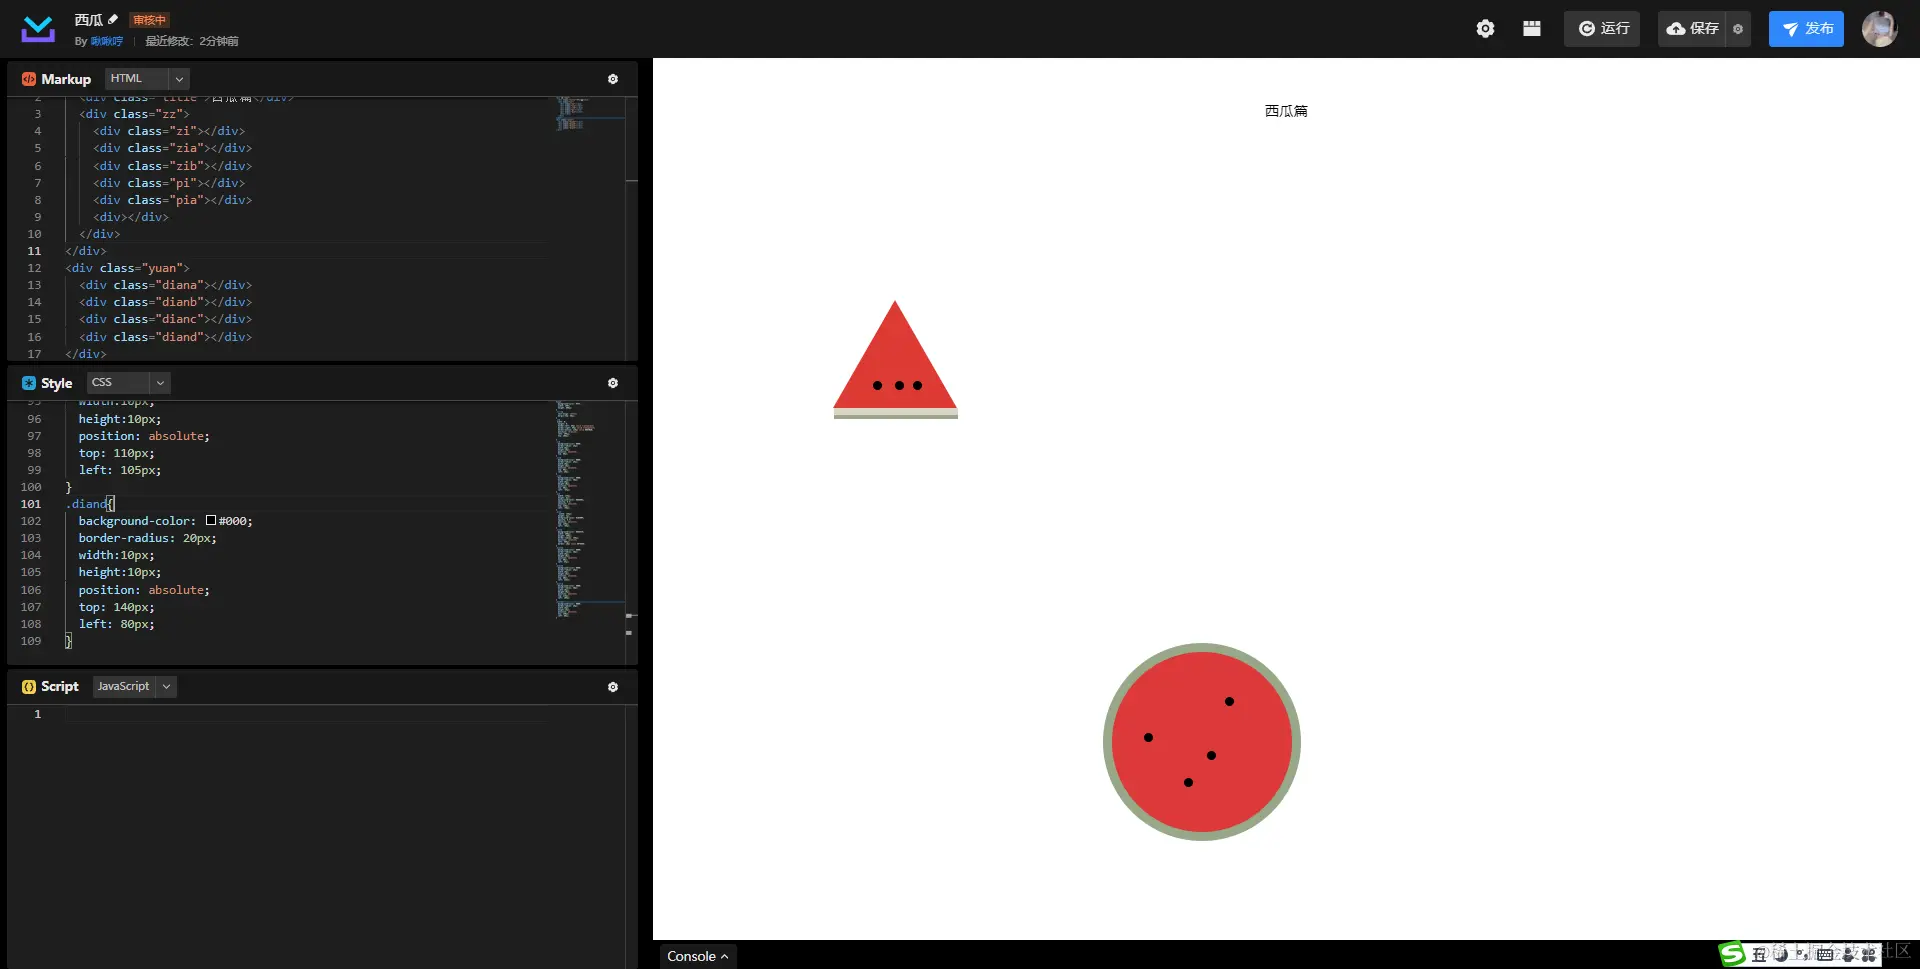
Task: Place cursor on <div class="zz"> line
Action: click(134, 114)
